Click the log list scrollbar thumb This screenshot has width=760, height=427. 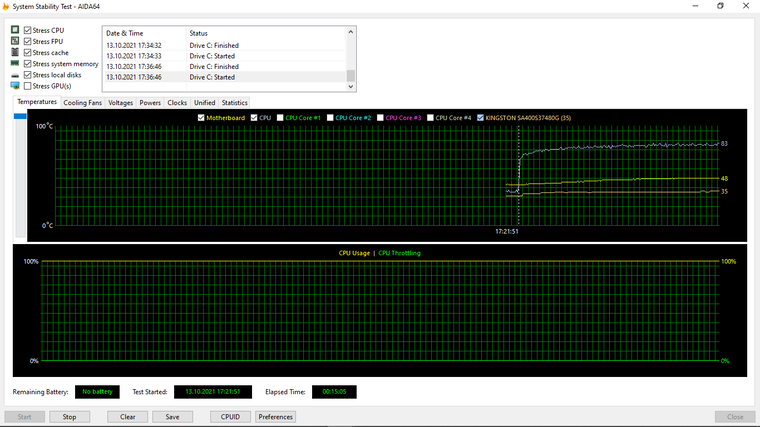tap(351, 76)
